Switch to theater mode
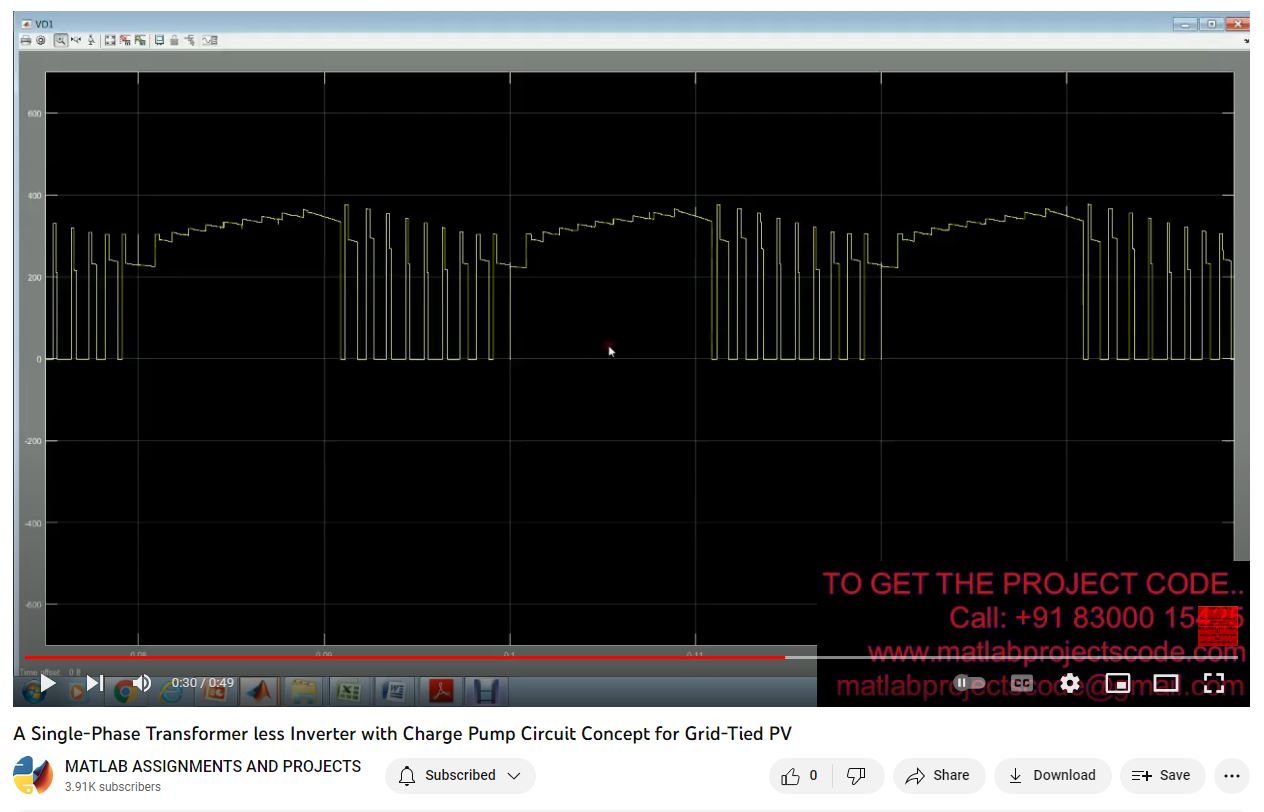This screenshot has width=1264, height=812. (1166, 683)
